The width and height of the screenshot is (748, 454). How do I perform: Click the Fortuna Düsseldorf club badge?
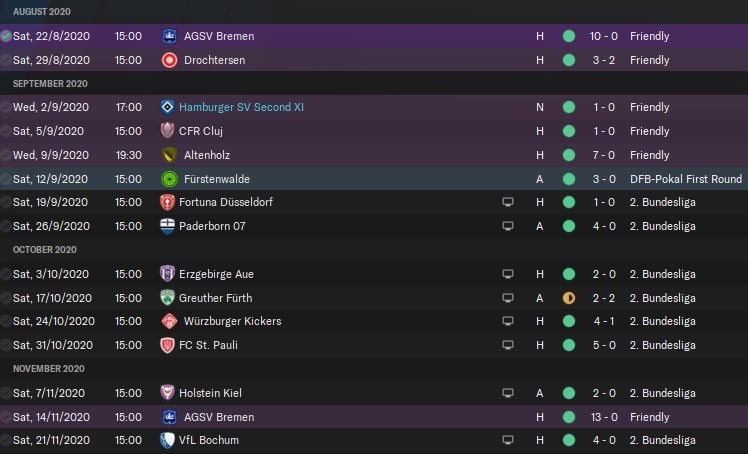pyautogui.click(x=168, y=202)
